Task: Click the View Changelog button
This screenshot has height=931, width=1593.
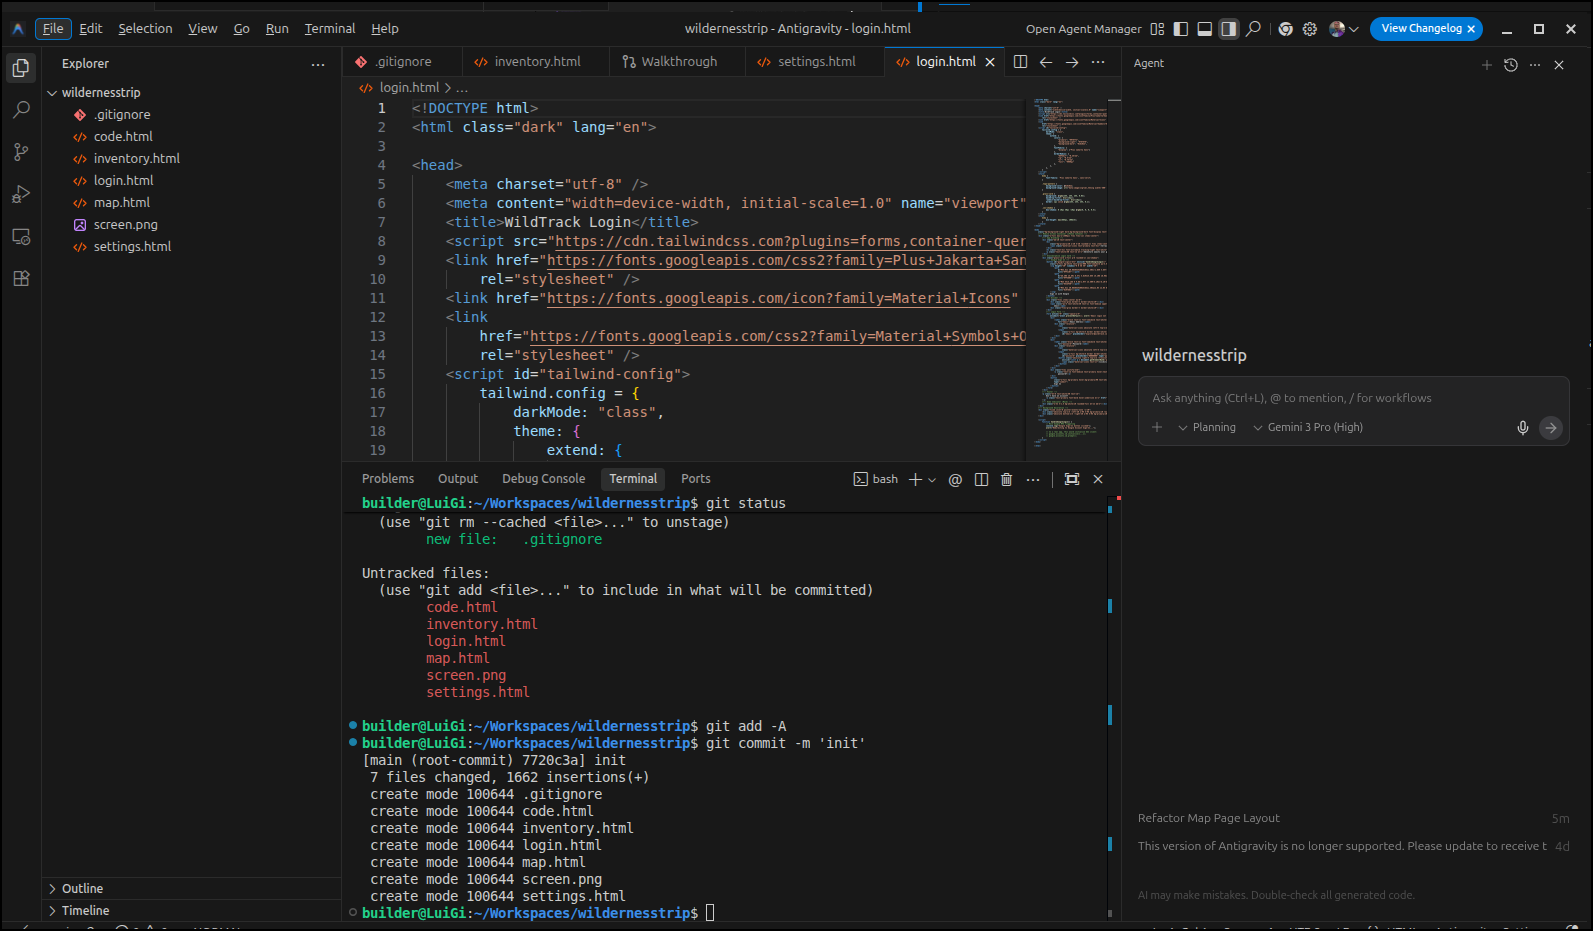Action: 1420,29
